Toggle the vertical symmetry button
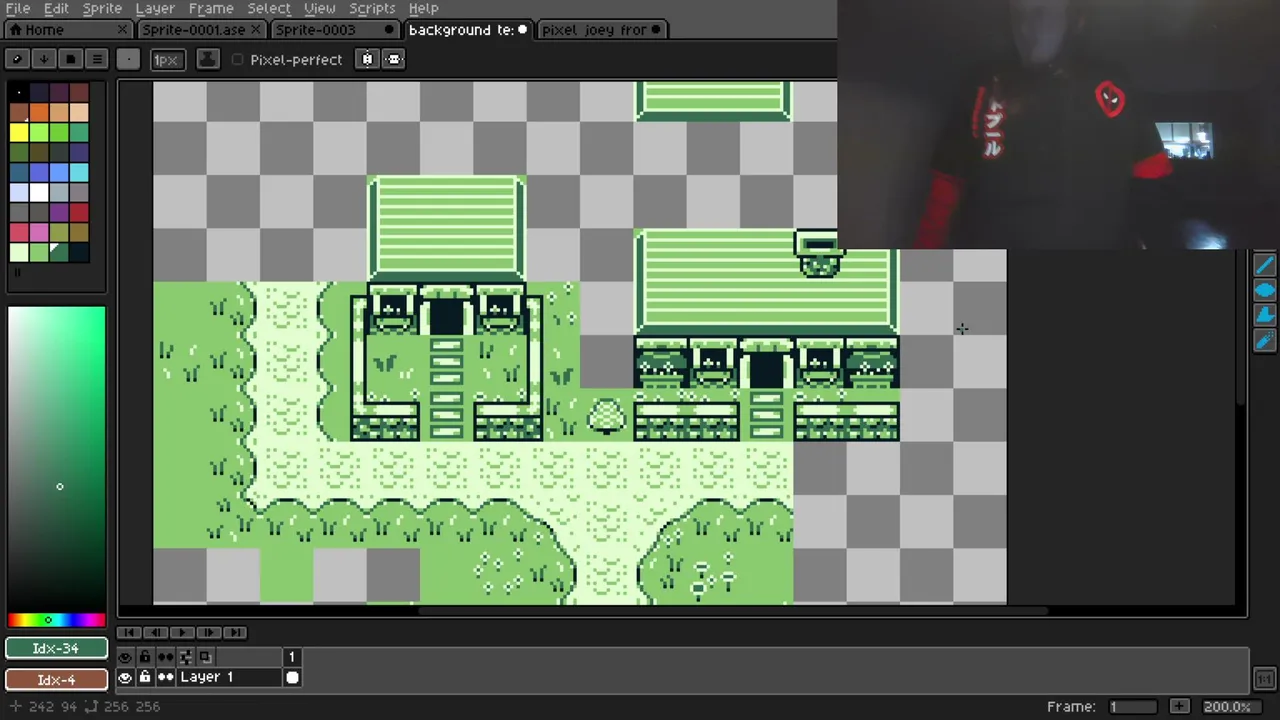The image size is (1280, 720). tap(367, 59)
